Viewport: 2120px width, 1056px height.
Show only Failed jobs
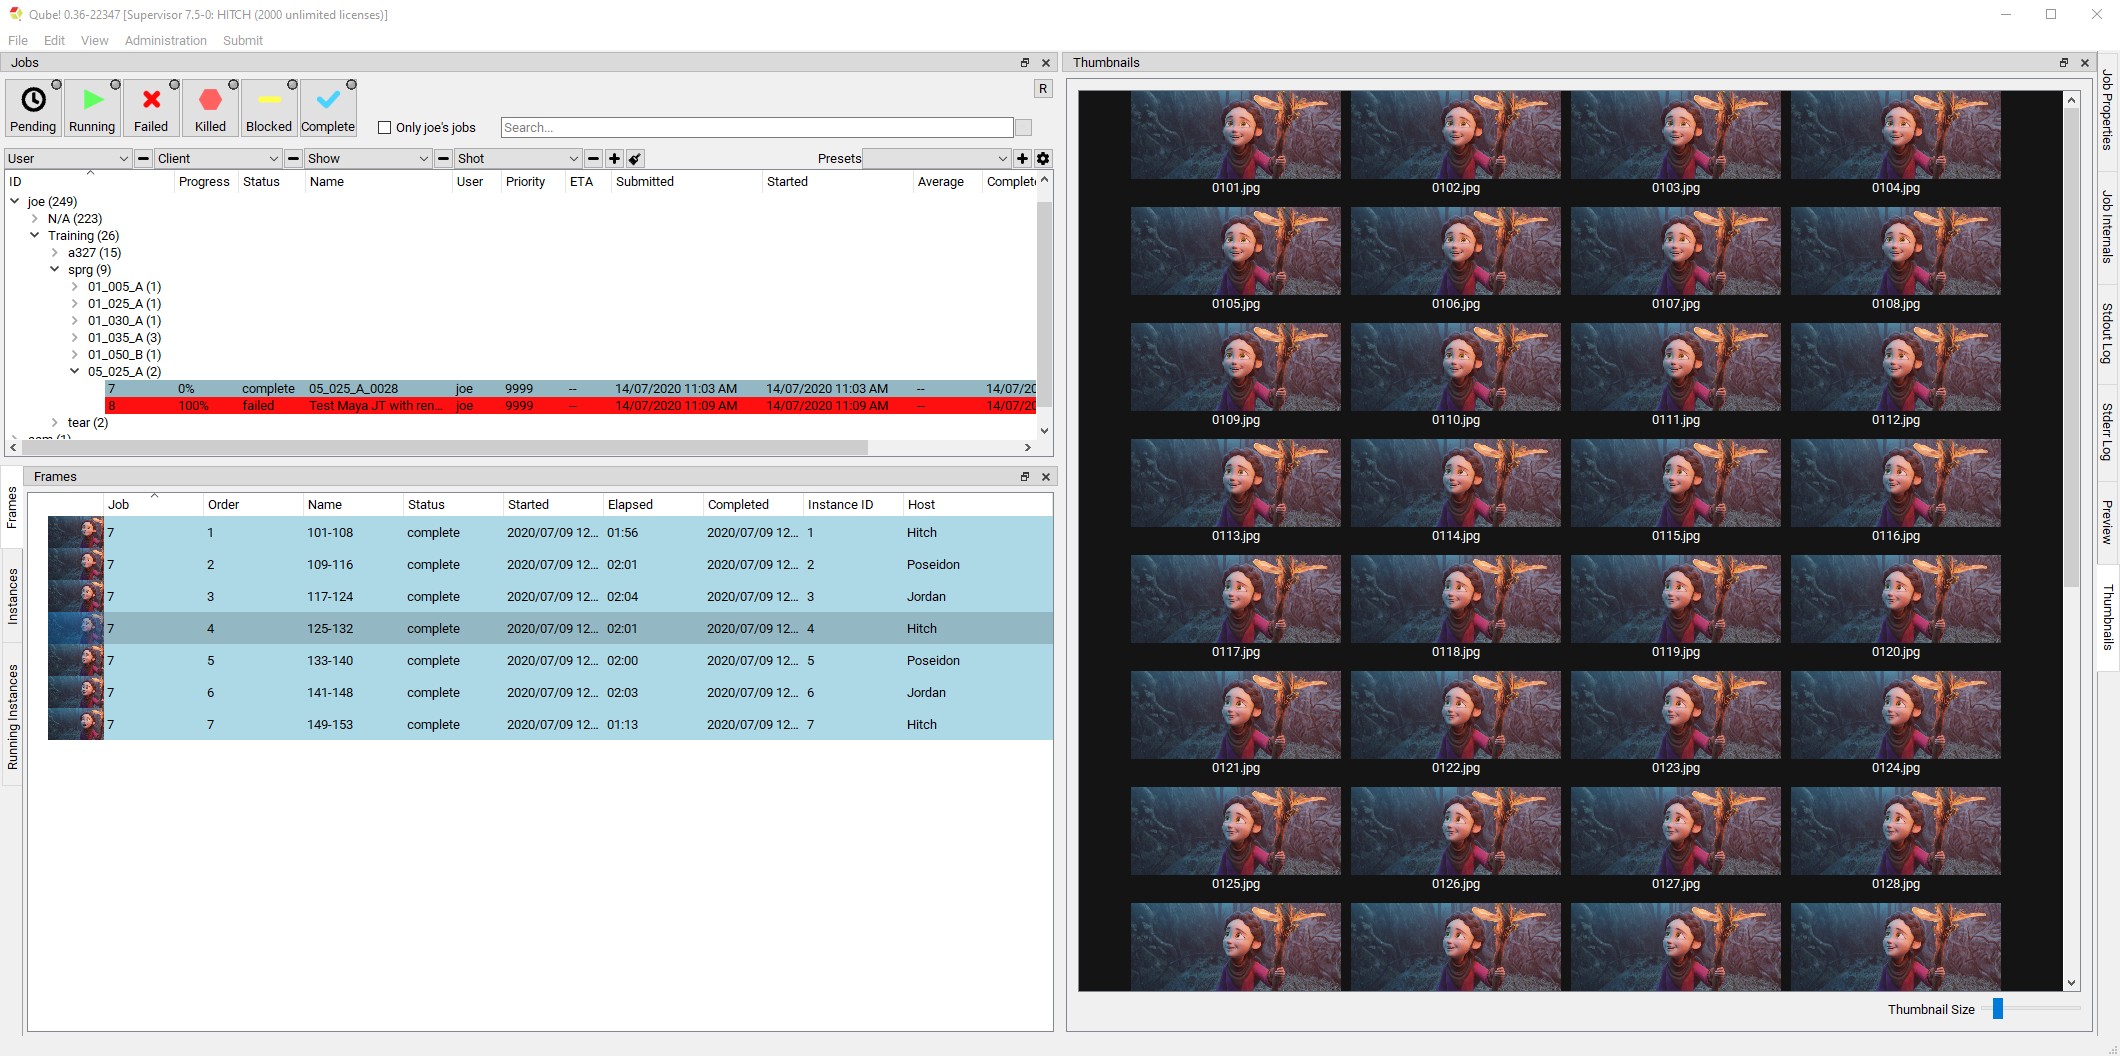click(x=151, y=108)
